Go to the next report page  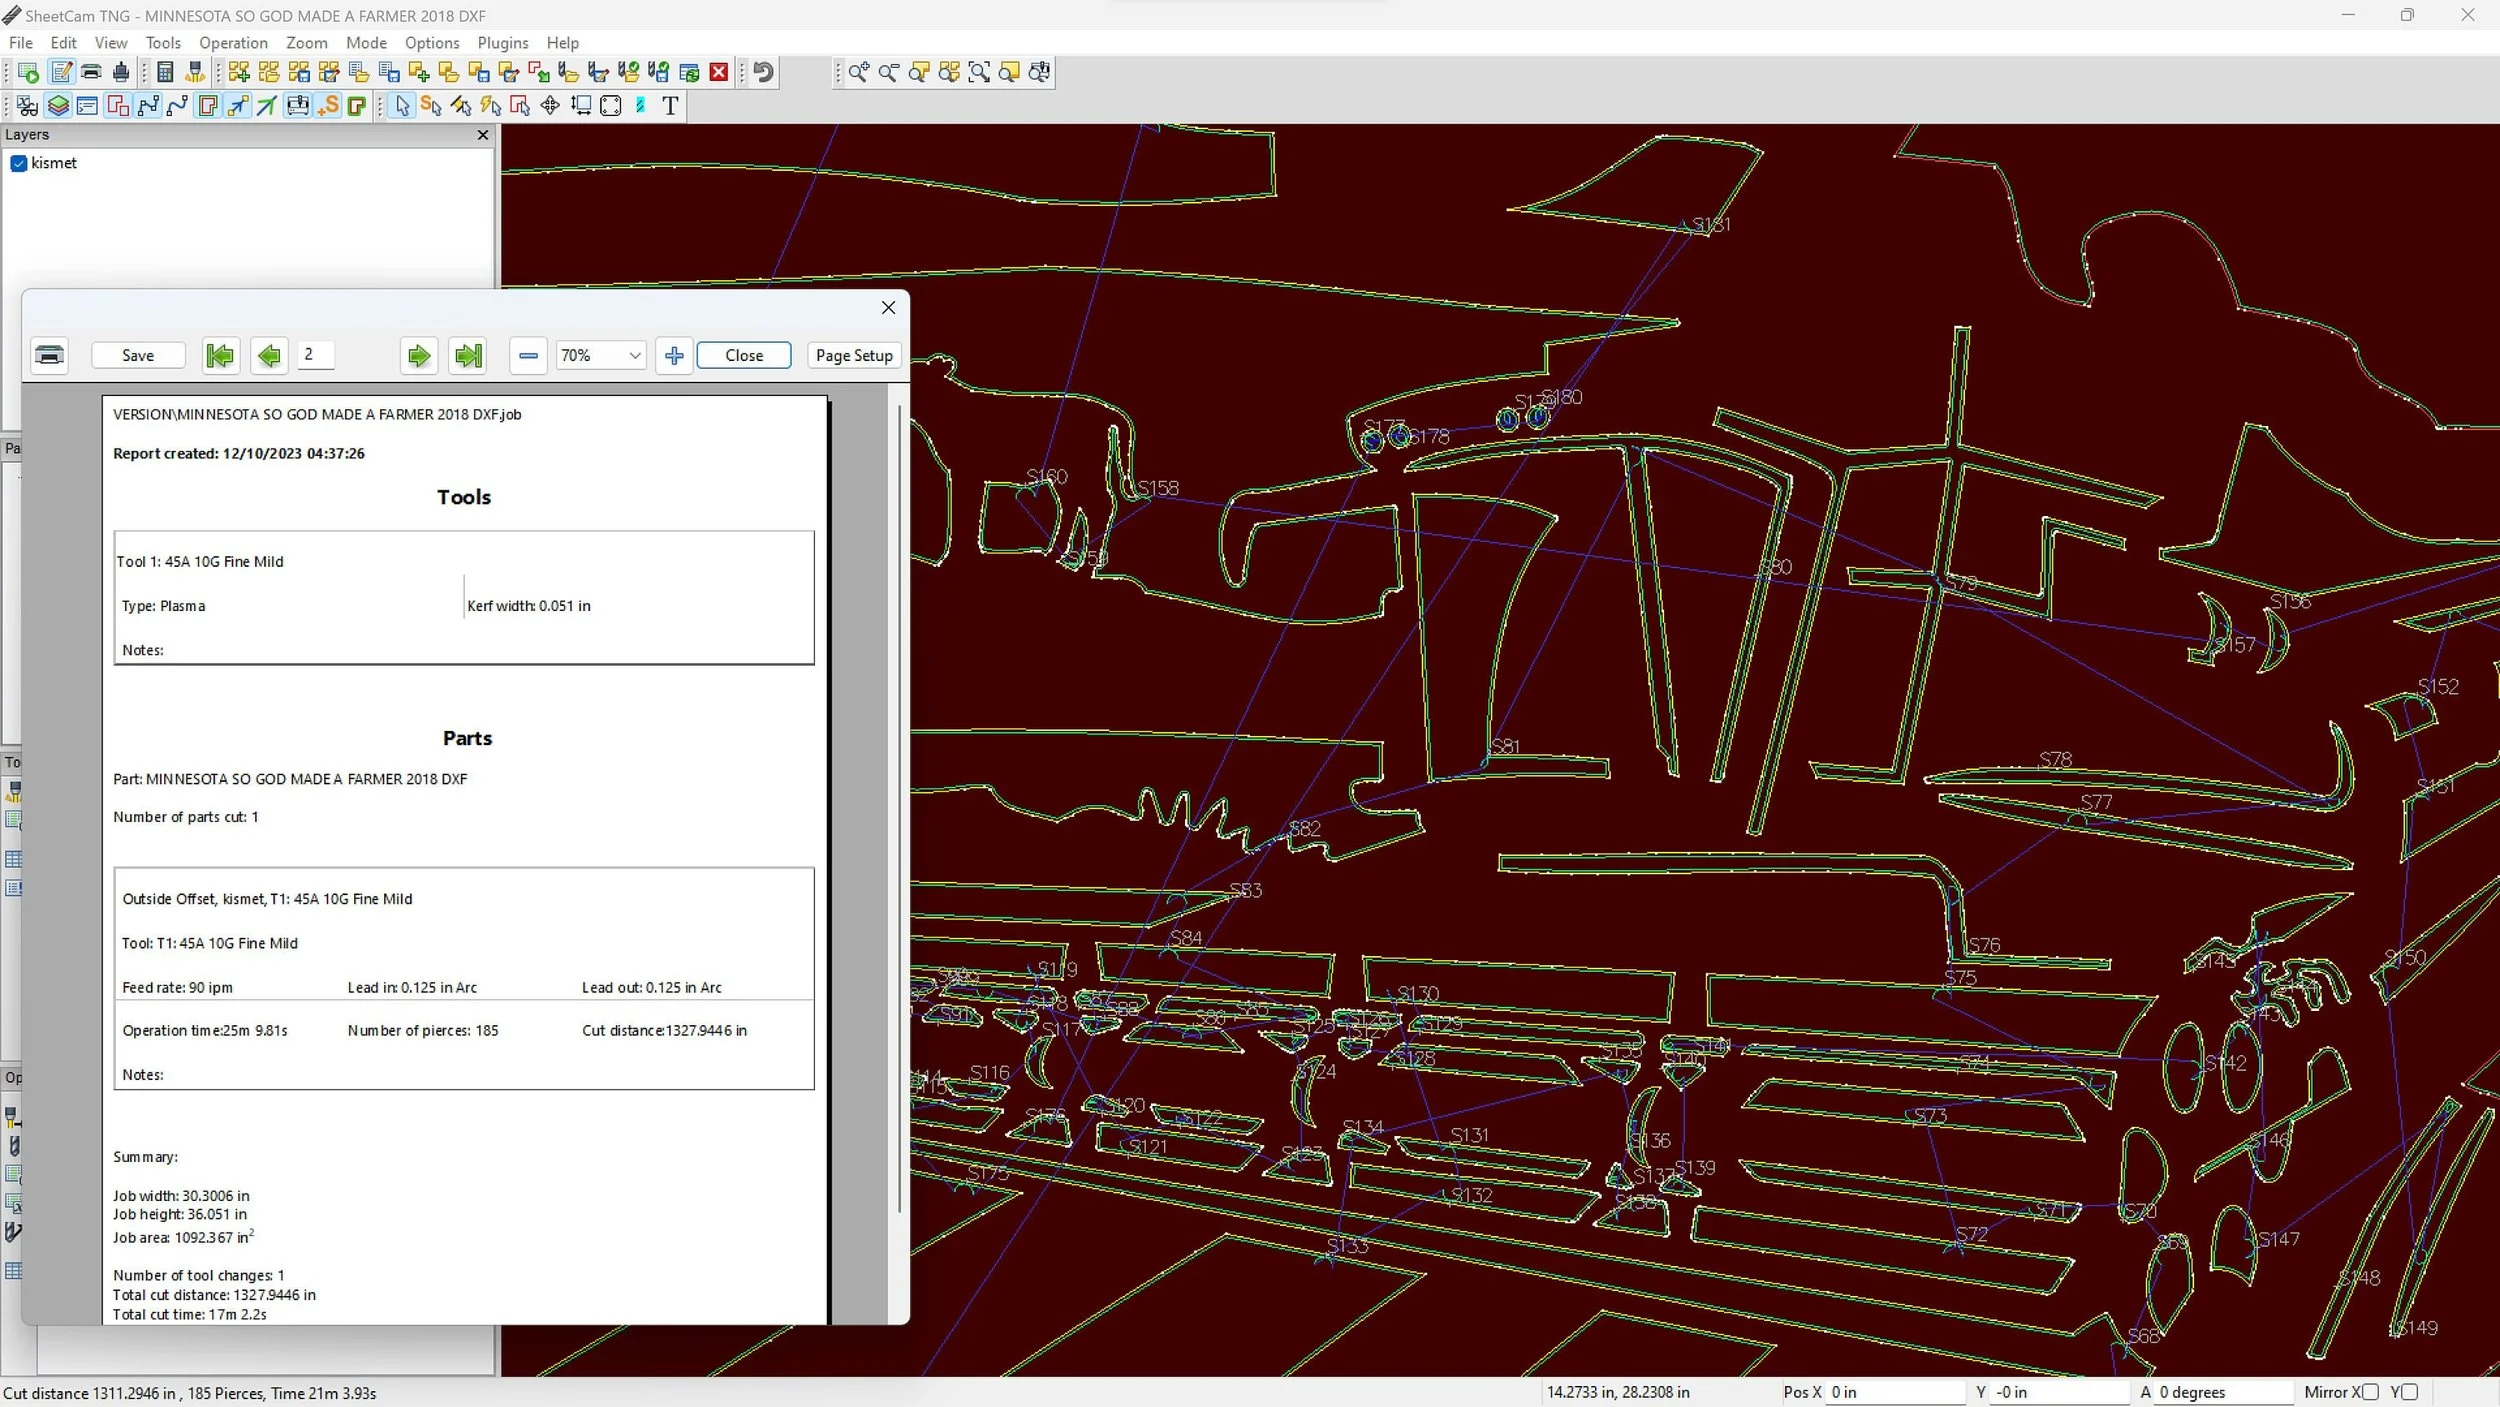pyautogui.click(x=419, y=355)
